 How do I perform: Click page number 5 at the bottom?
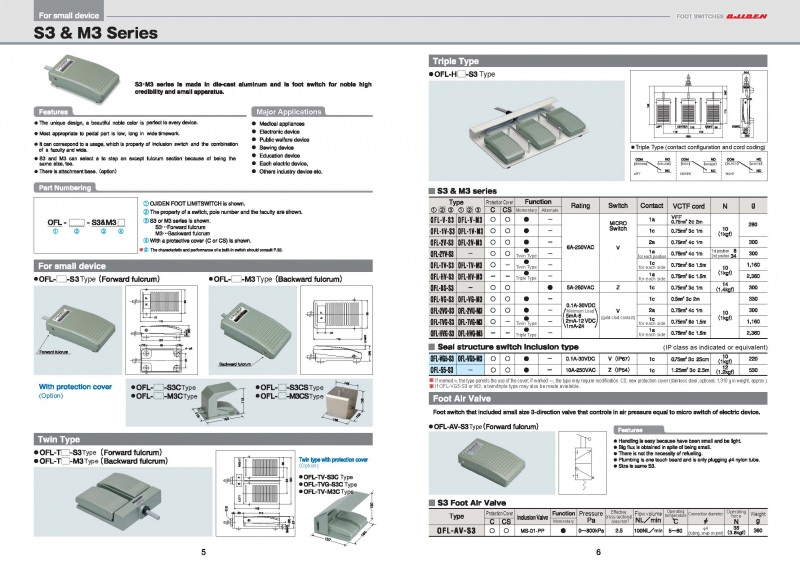204,552
